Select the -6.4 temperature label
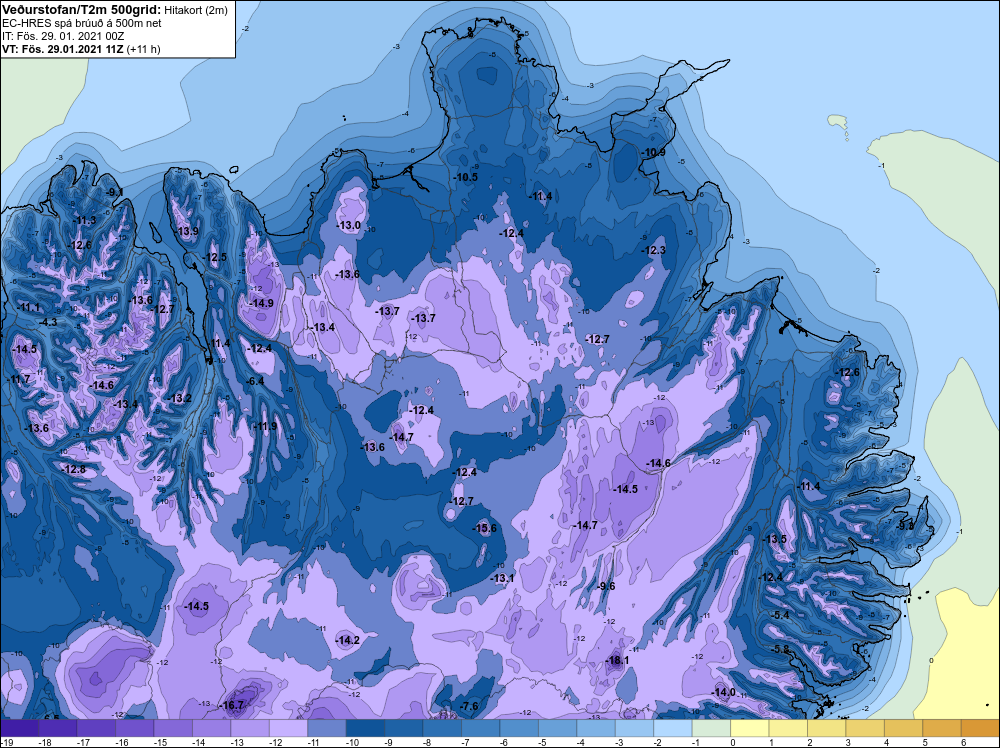Screen dimensions: 1000x748 (x=254, y=381)
